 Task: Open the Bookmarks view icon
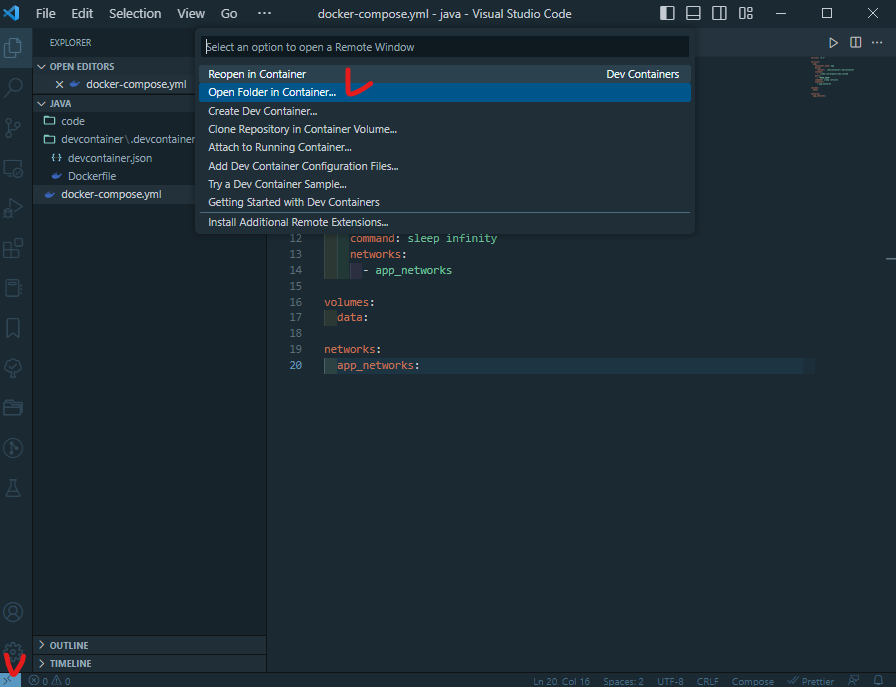pos(13,328)
